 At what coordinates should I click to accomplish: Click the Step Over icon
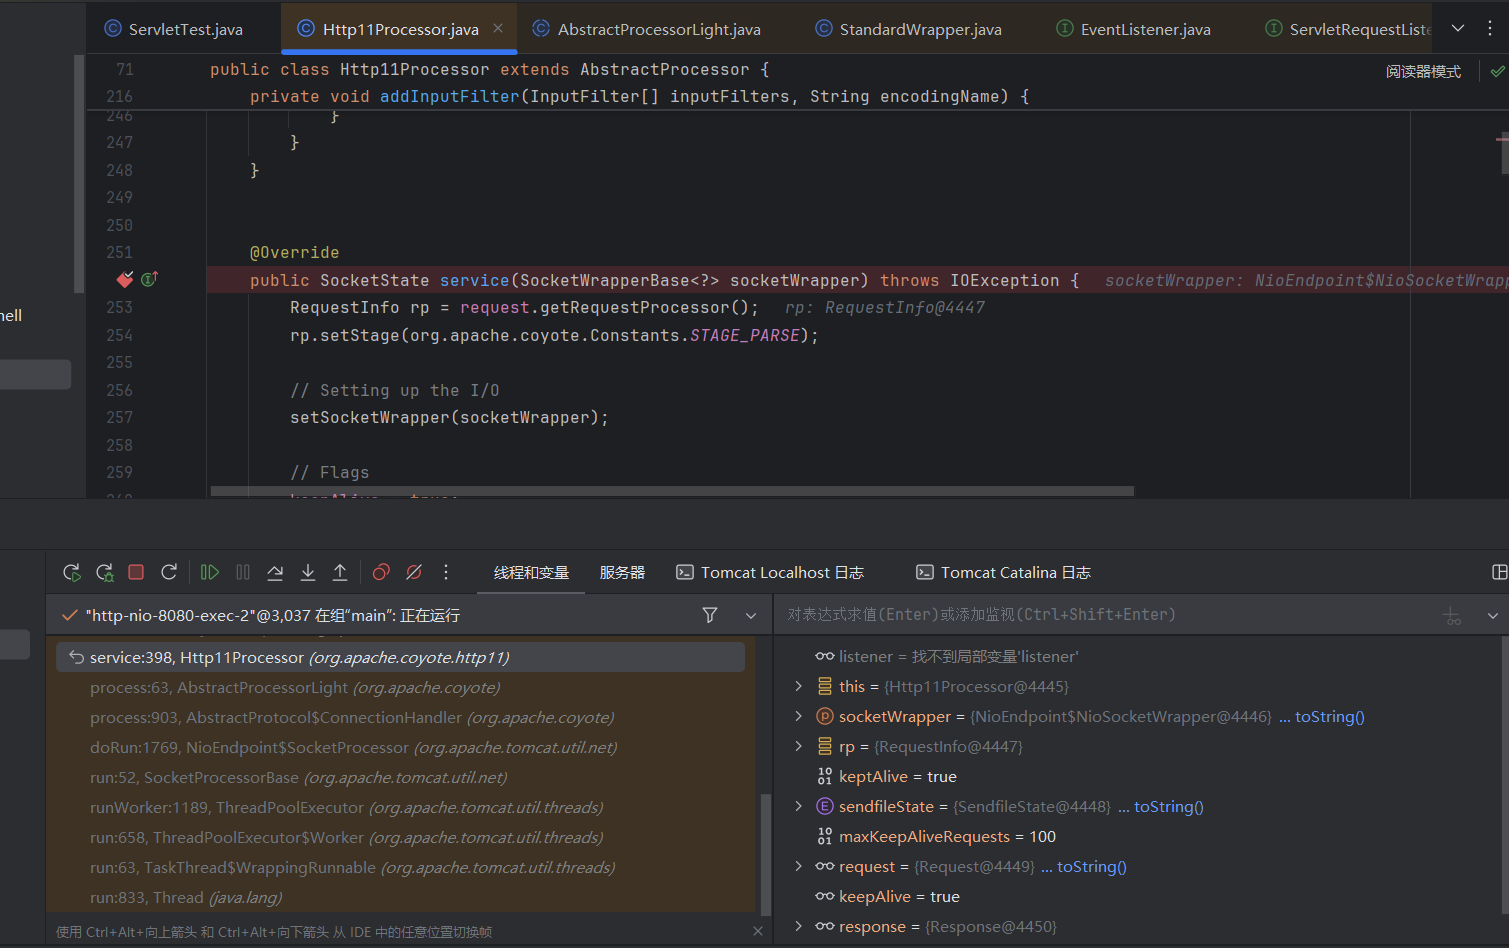point(275,572)
